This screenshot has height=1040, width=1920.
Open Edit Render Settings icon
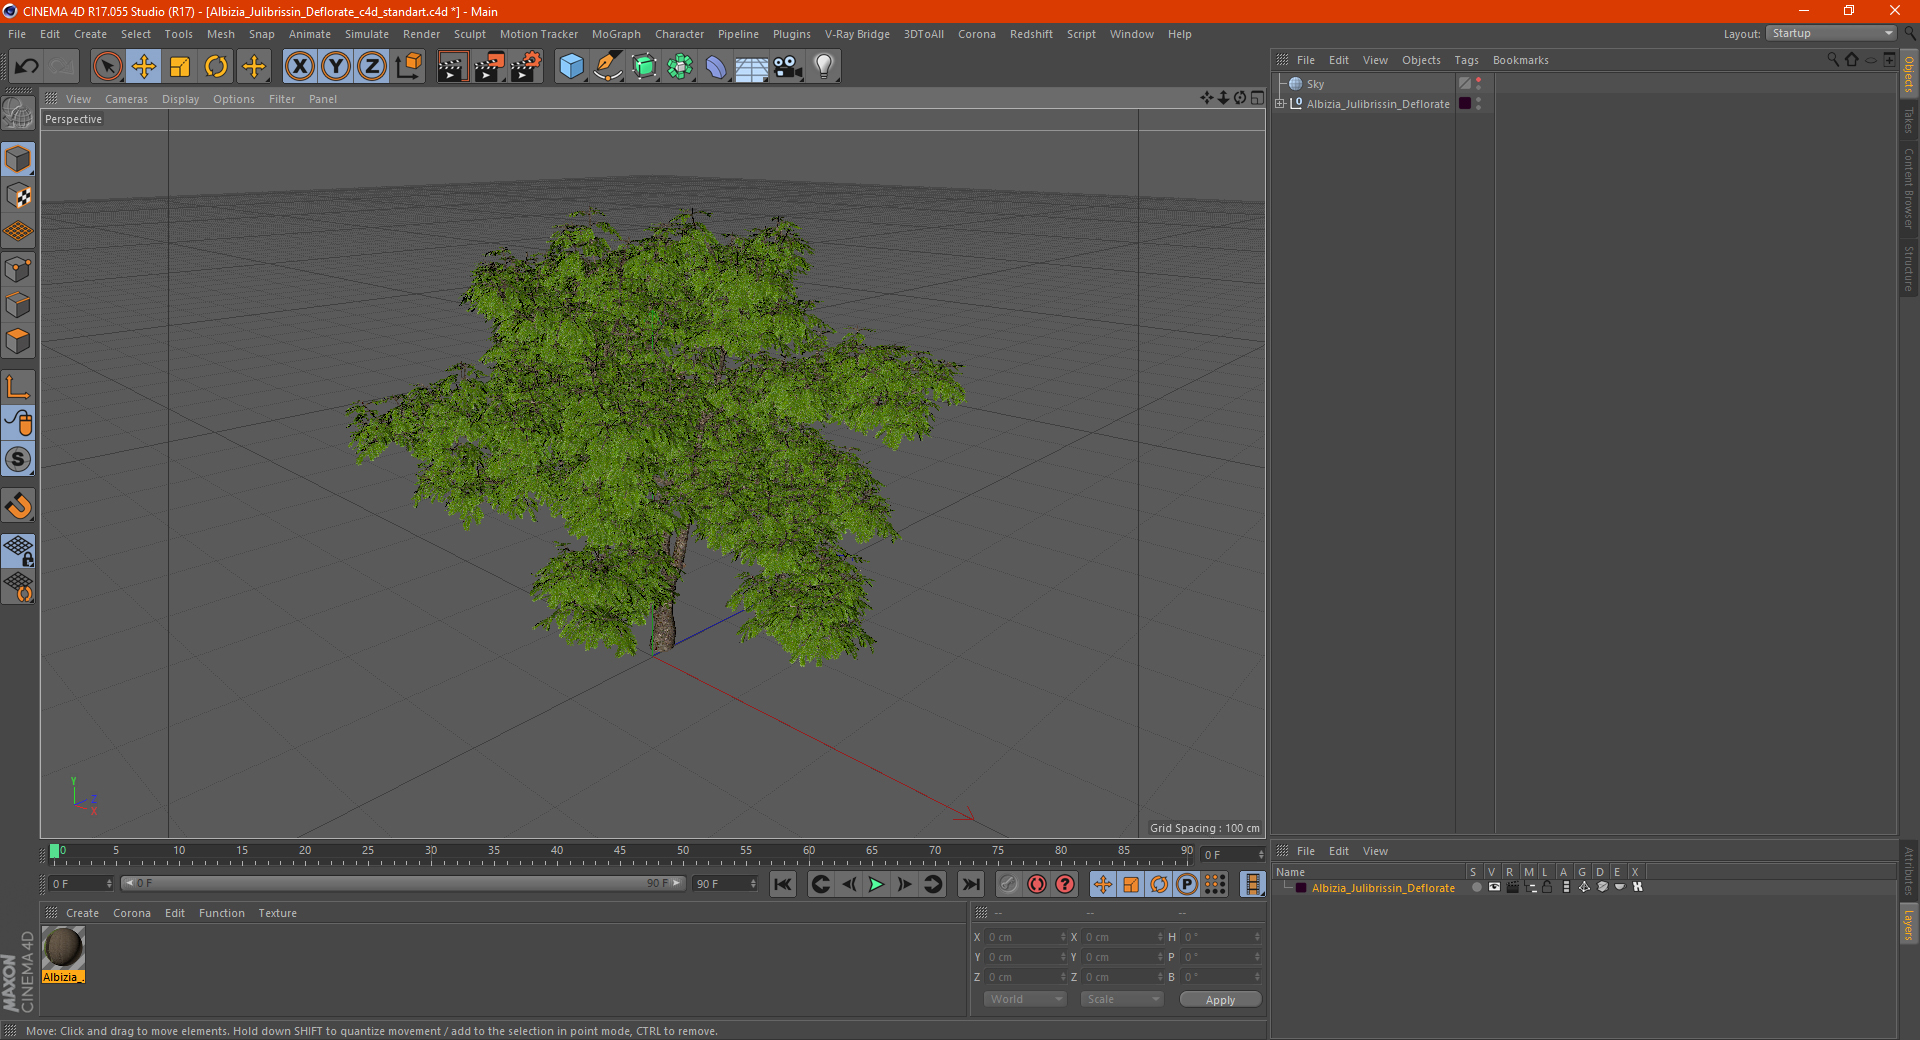pyautogui.click(x=526, y=67)
